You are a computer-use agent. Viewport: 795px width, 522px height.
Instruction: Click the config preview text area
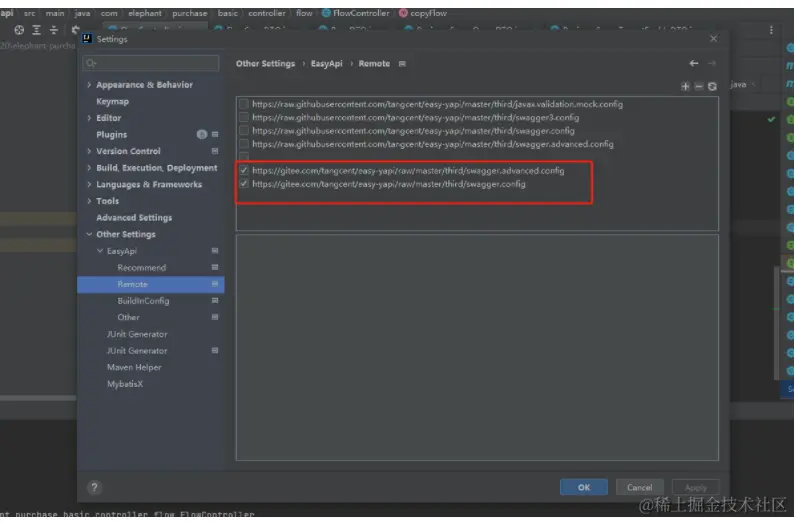(x=477, y=347)
